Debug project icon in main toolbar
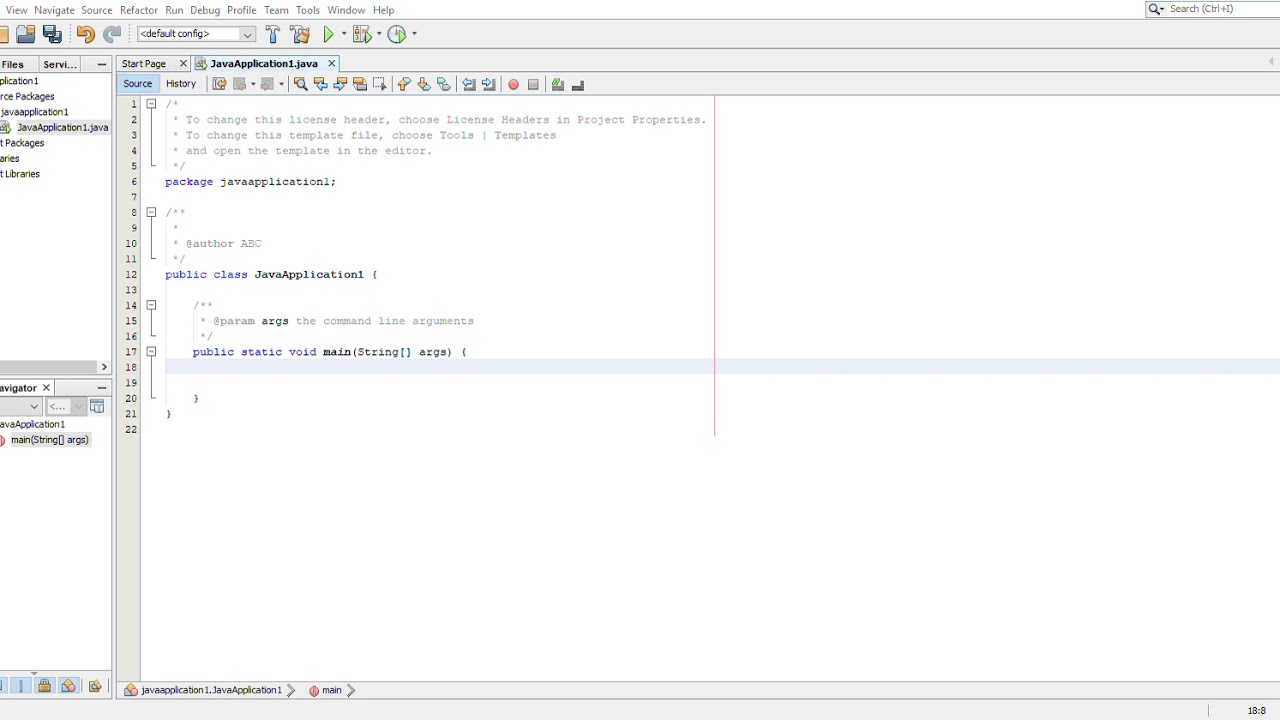 click(361, 34)
